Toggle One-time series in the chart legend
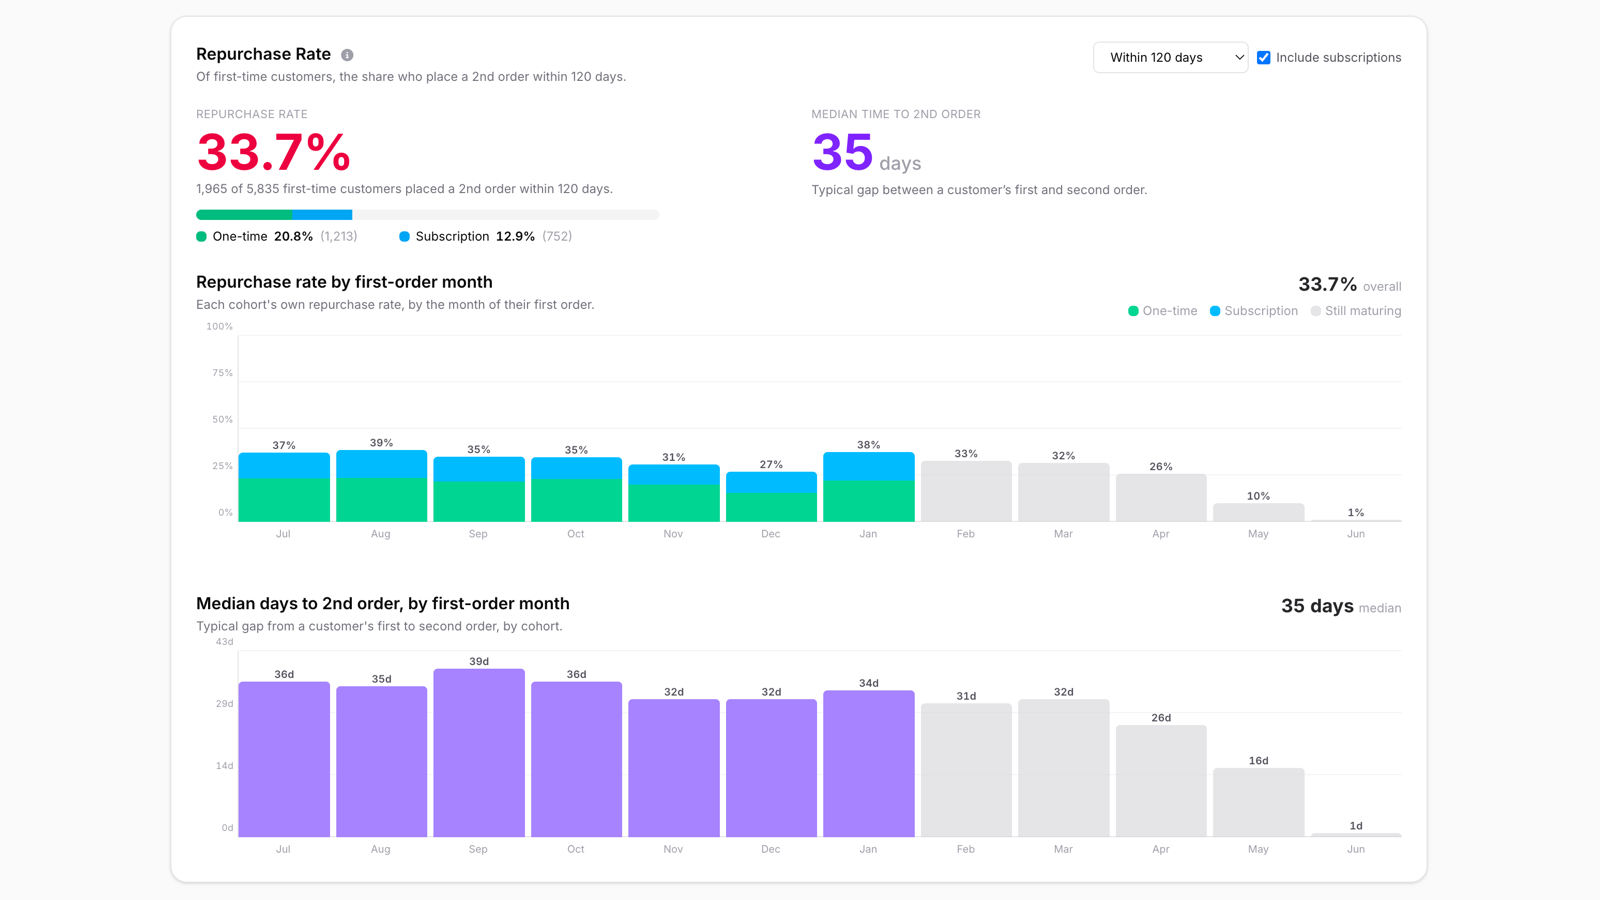The height and width of the screenshot is (900, 1600). tap(1162, 311)
